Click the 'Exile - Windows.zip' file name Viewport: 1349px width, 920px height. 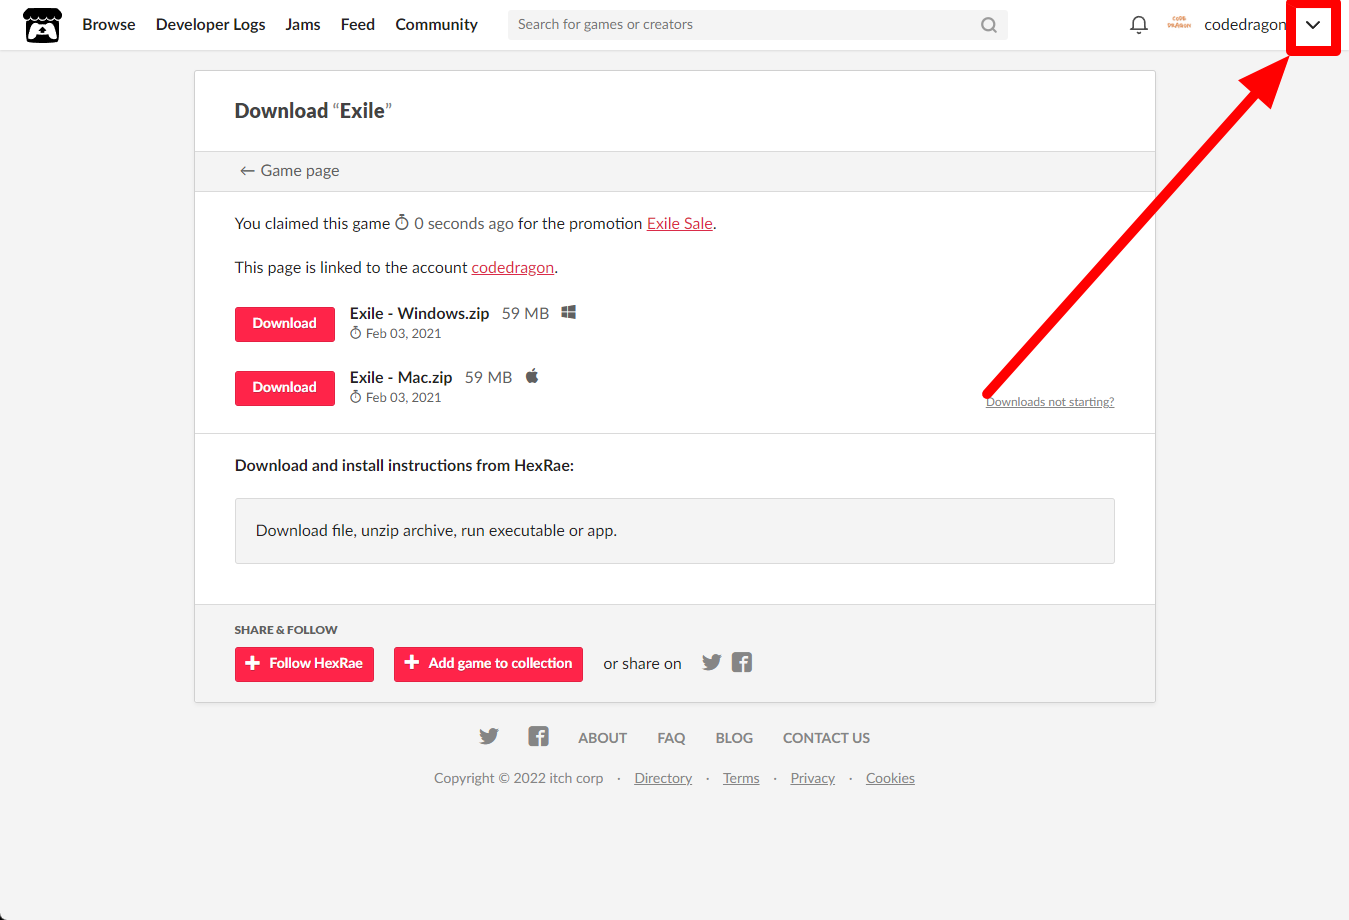[419, 313]
